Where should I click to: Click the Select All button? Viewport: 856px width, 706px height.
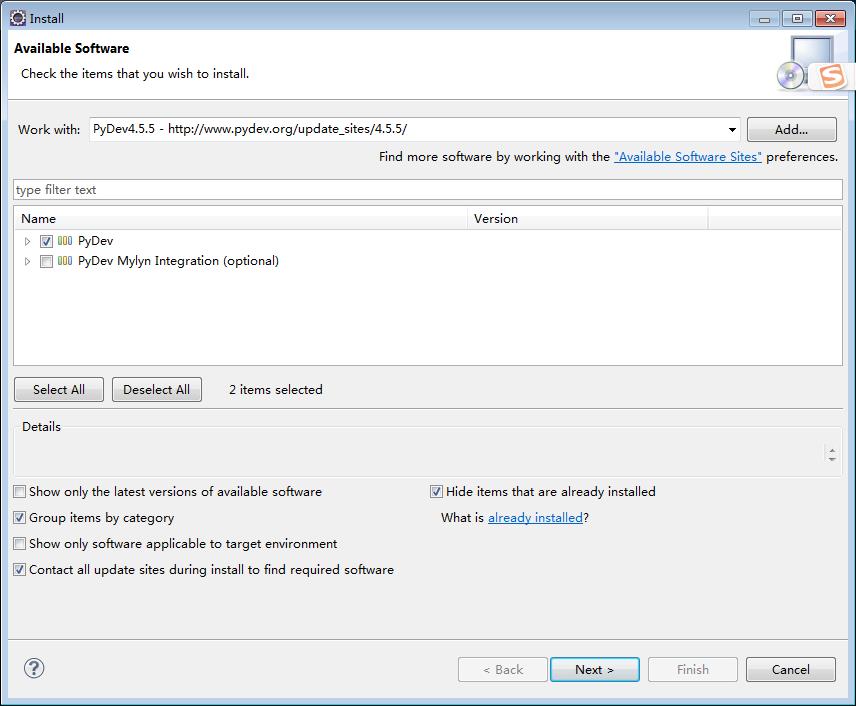click(59, 390)
